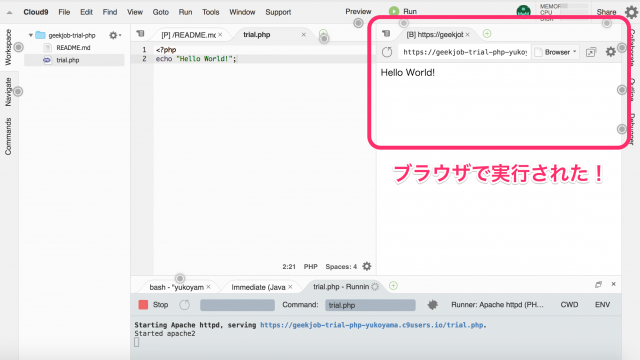
Task: Restart the runner with the reload icon
Action: [x=184, y=305]
